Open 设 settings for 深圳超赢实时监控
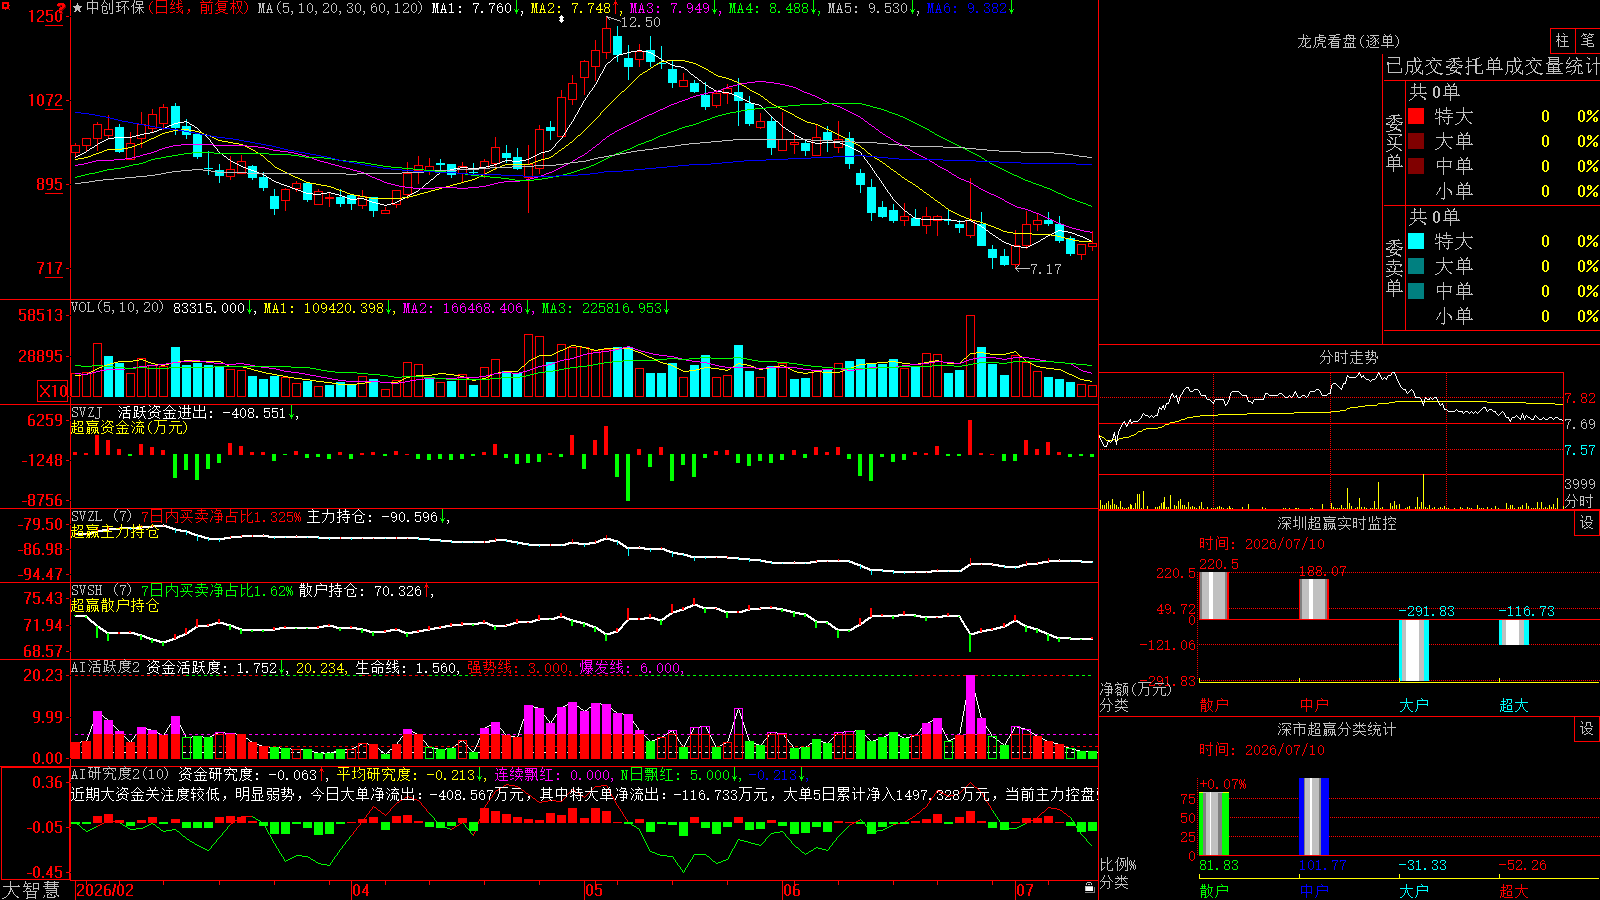 click(1587, 523)
